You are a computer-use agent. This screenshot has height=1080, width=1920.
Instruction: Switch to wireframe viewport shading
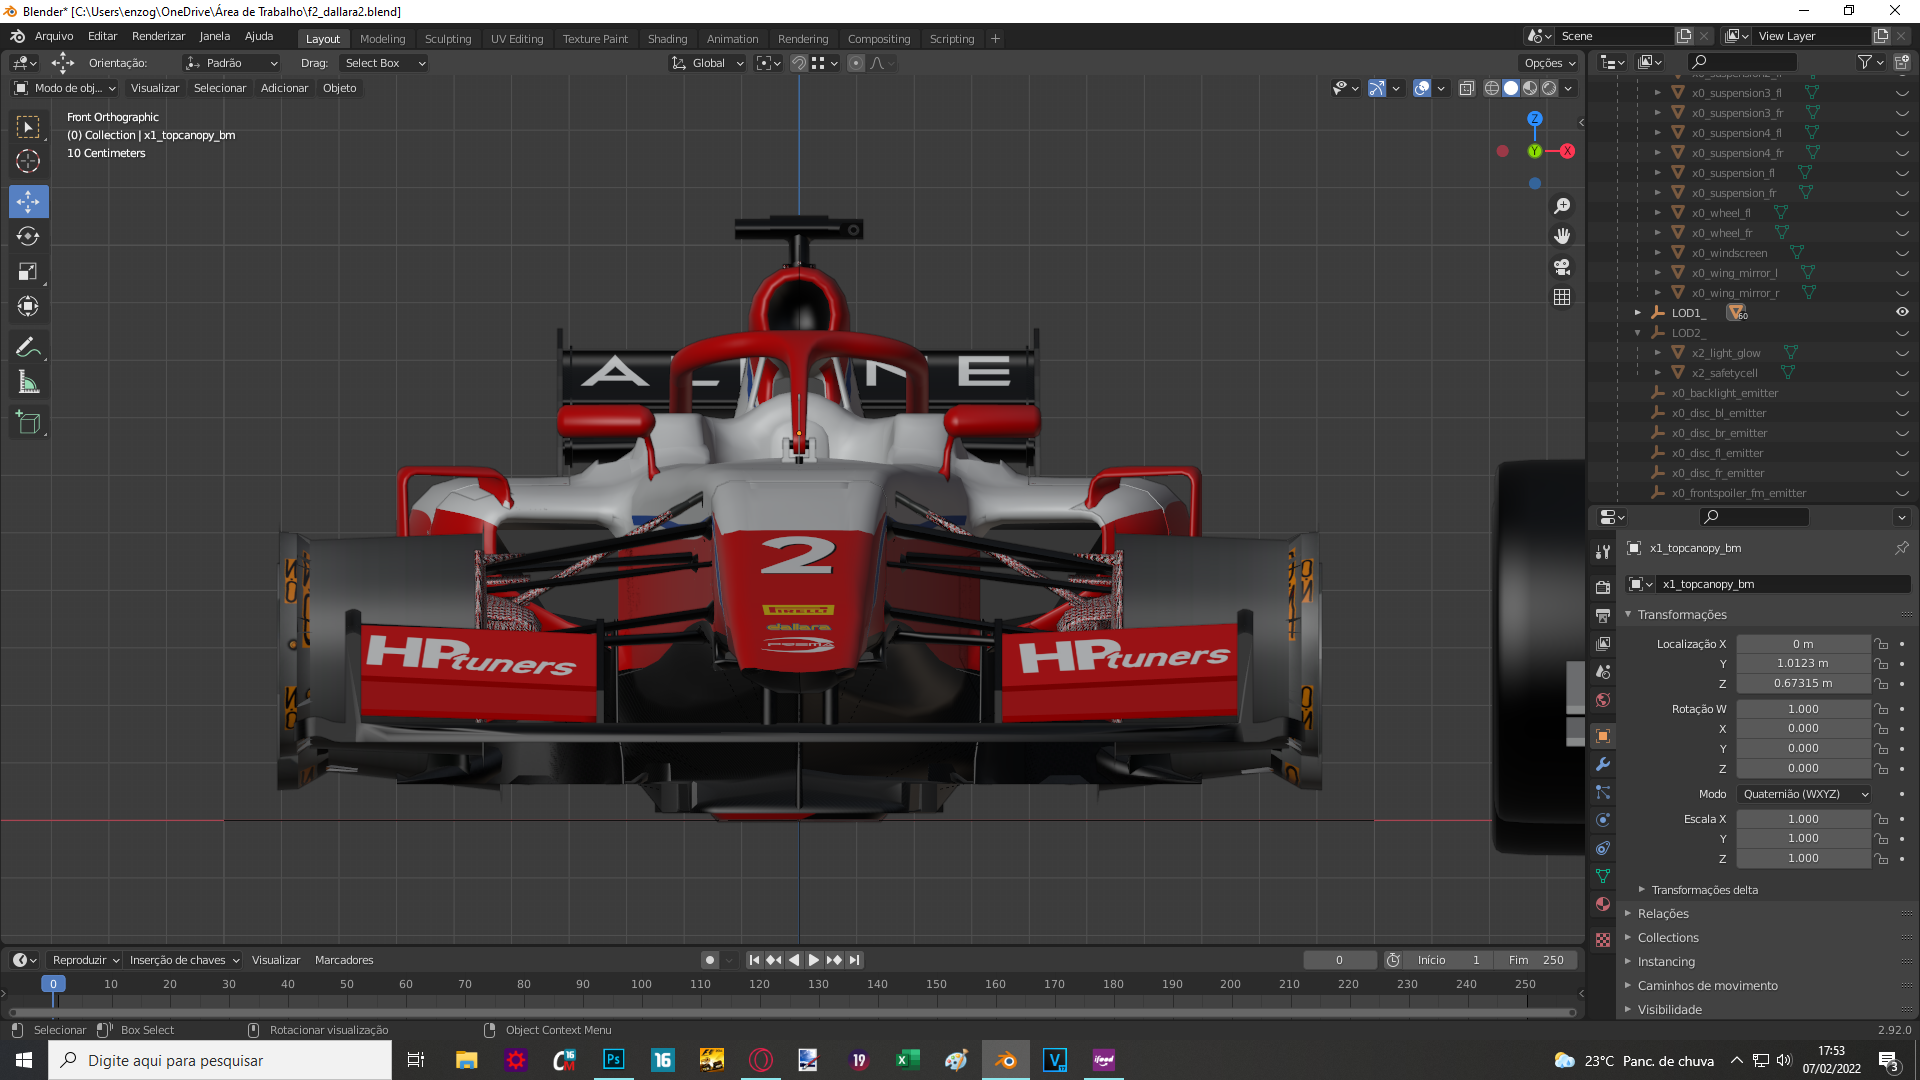[1492, 88]
